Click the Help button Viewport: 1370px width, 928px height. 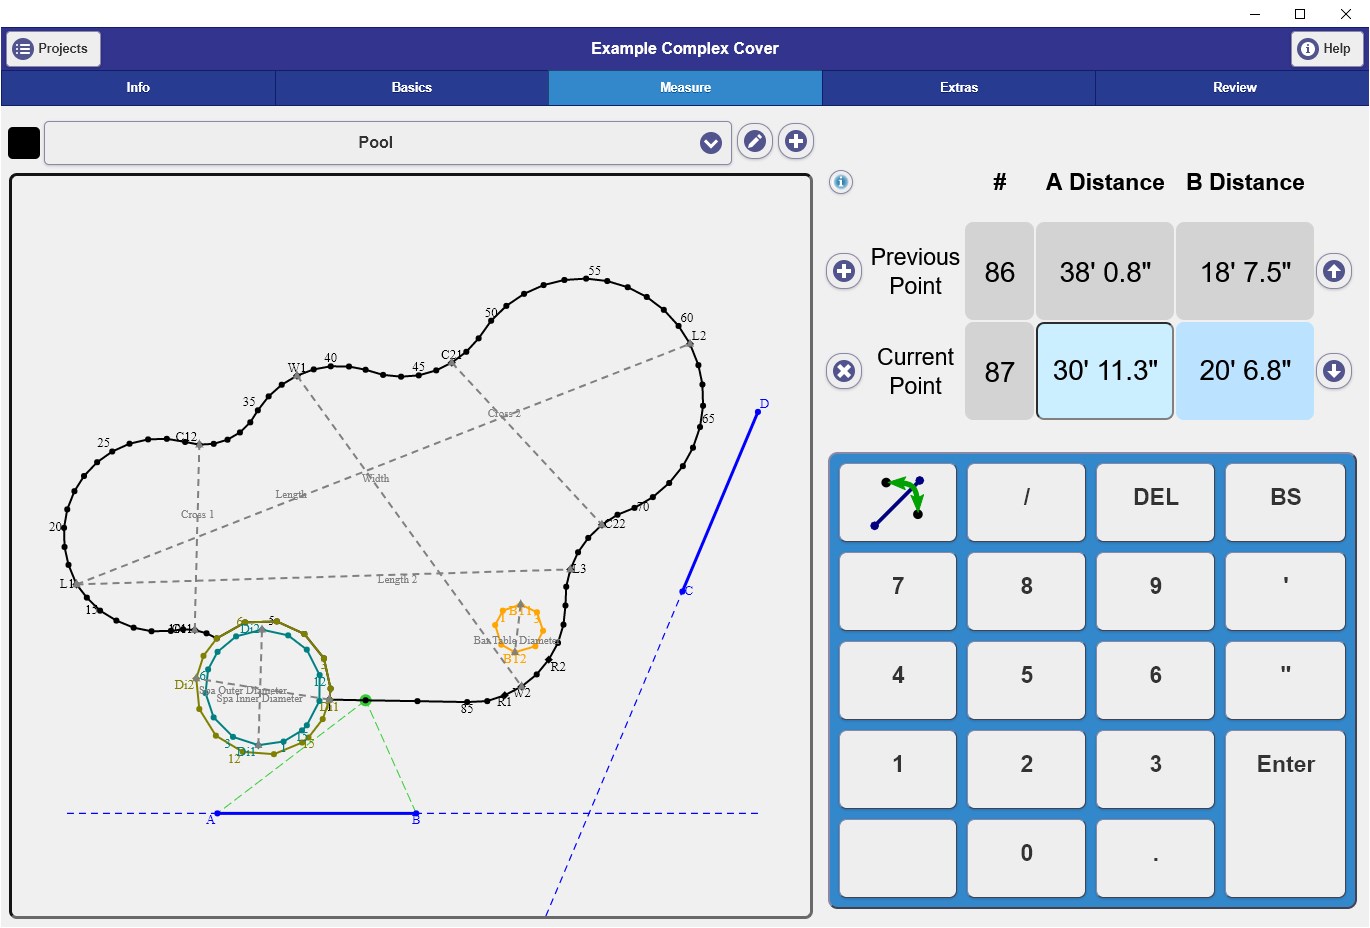pyautogui.click(x=1327, y=49)
